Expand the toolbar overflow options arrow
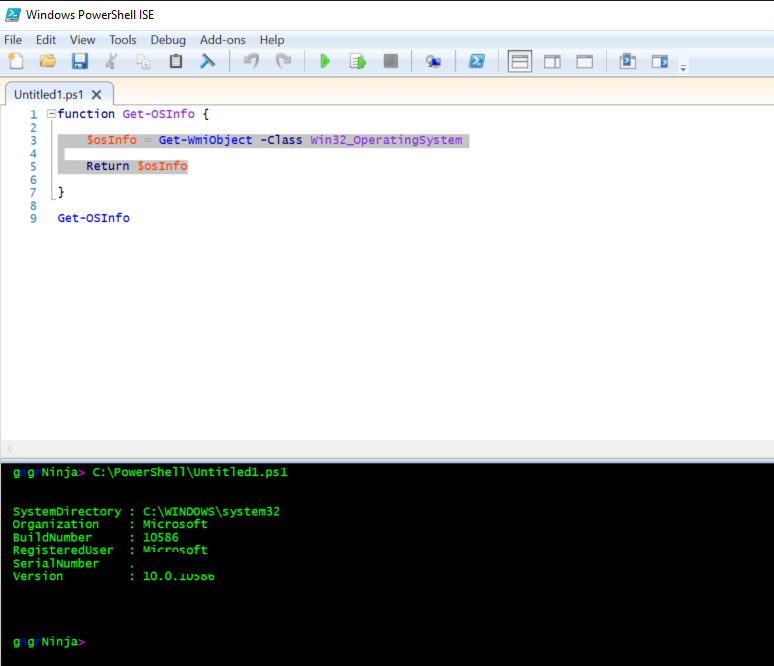Image resolution: width=774 pixels, height=666 pixels. 684,68
